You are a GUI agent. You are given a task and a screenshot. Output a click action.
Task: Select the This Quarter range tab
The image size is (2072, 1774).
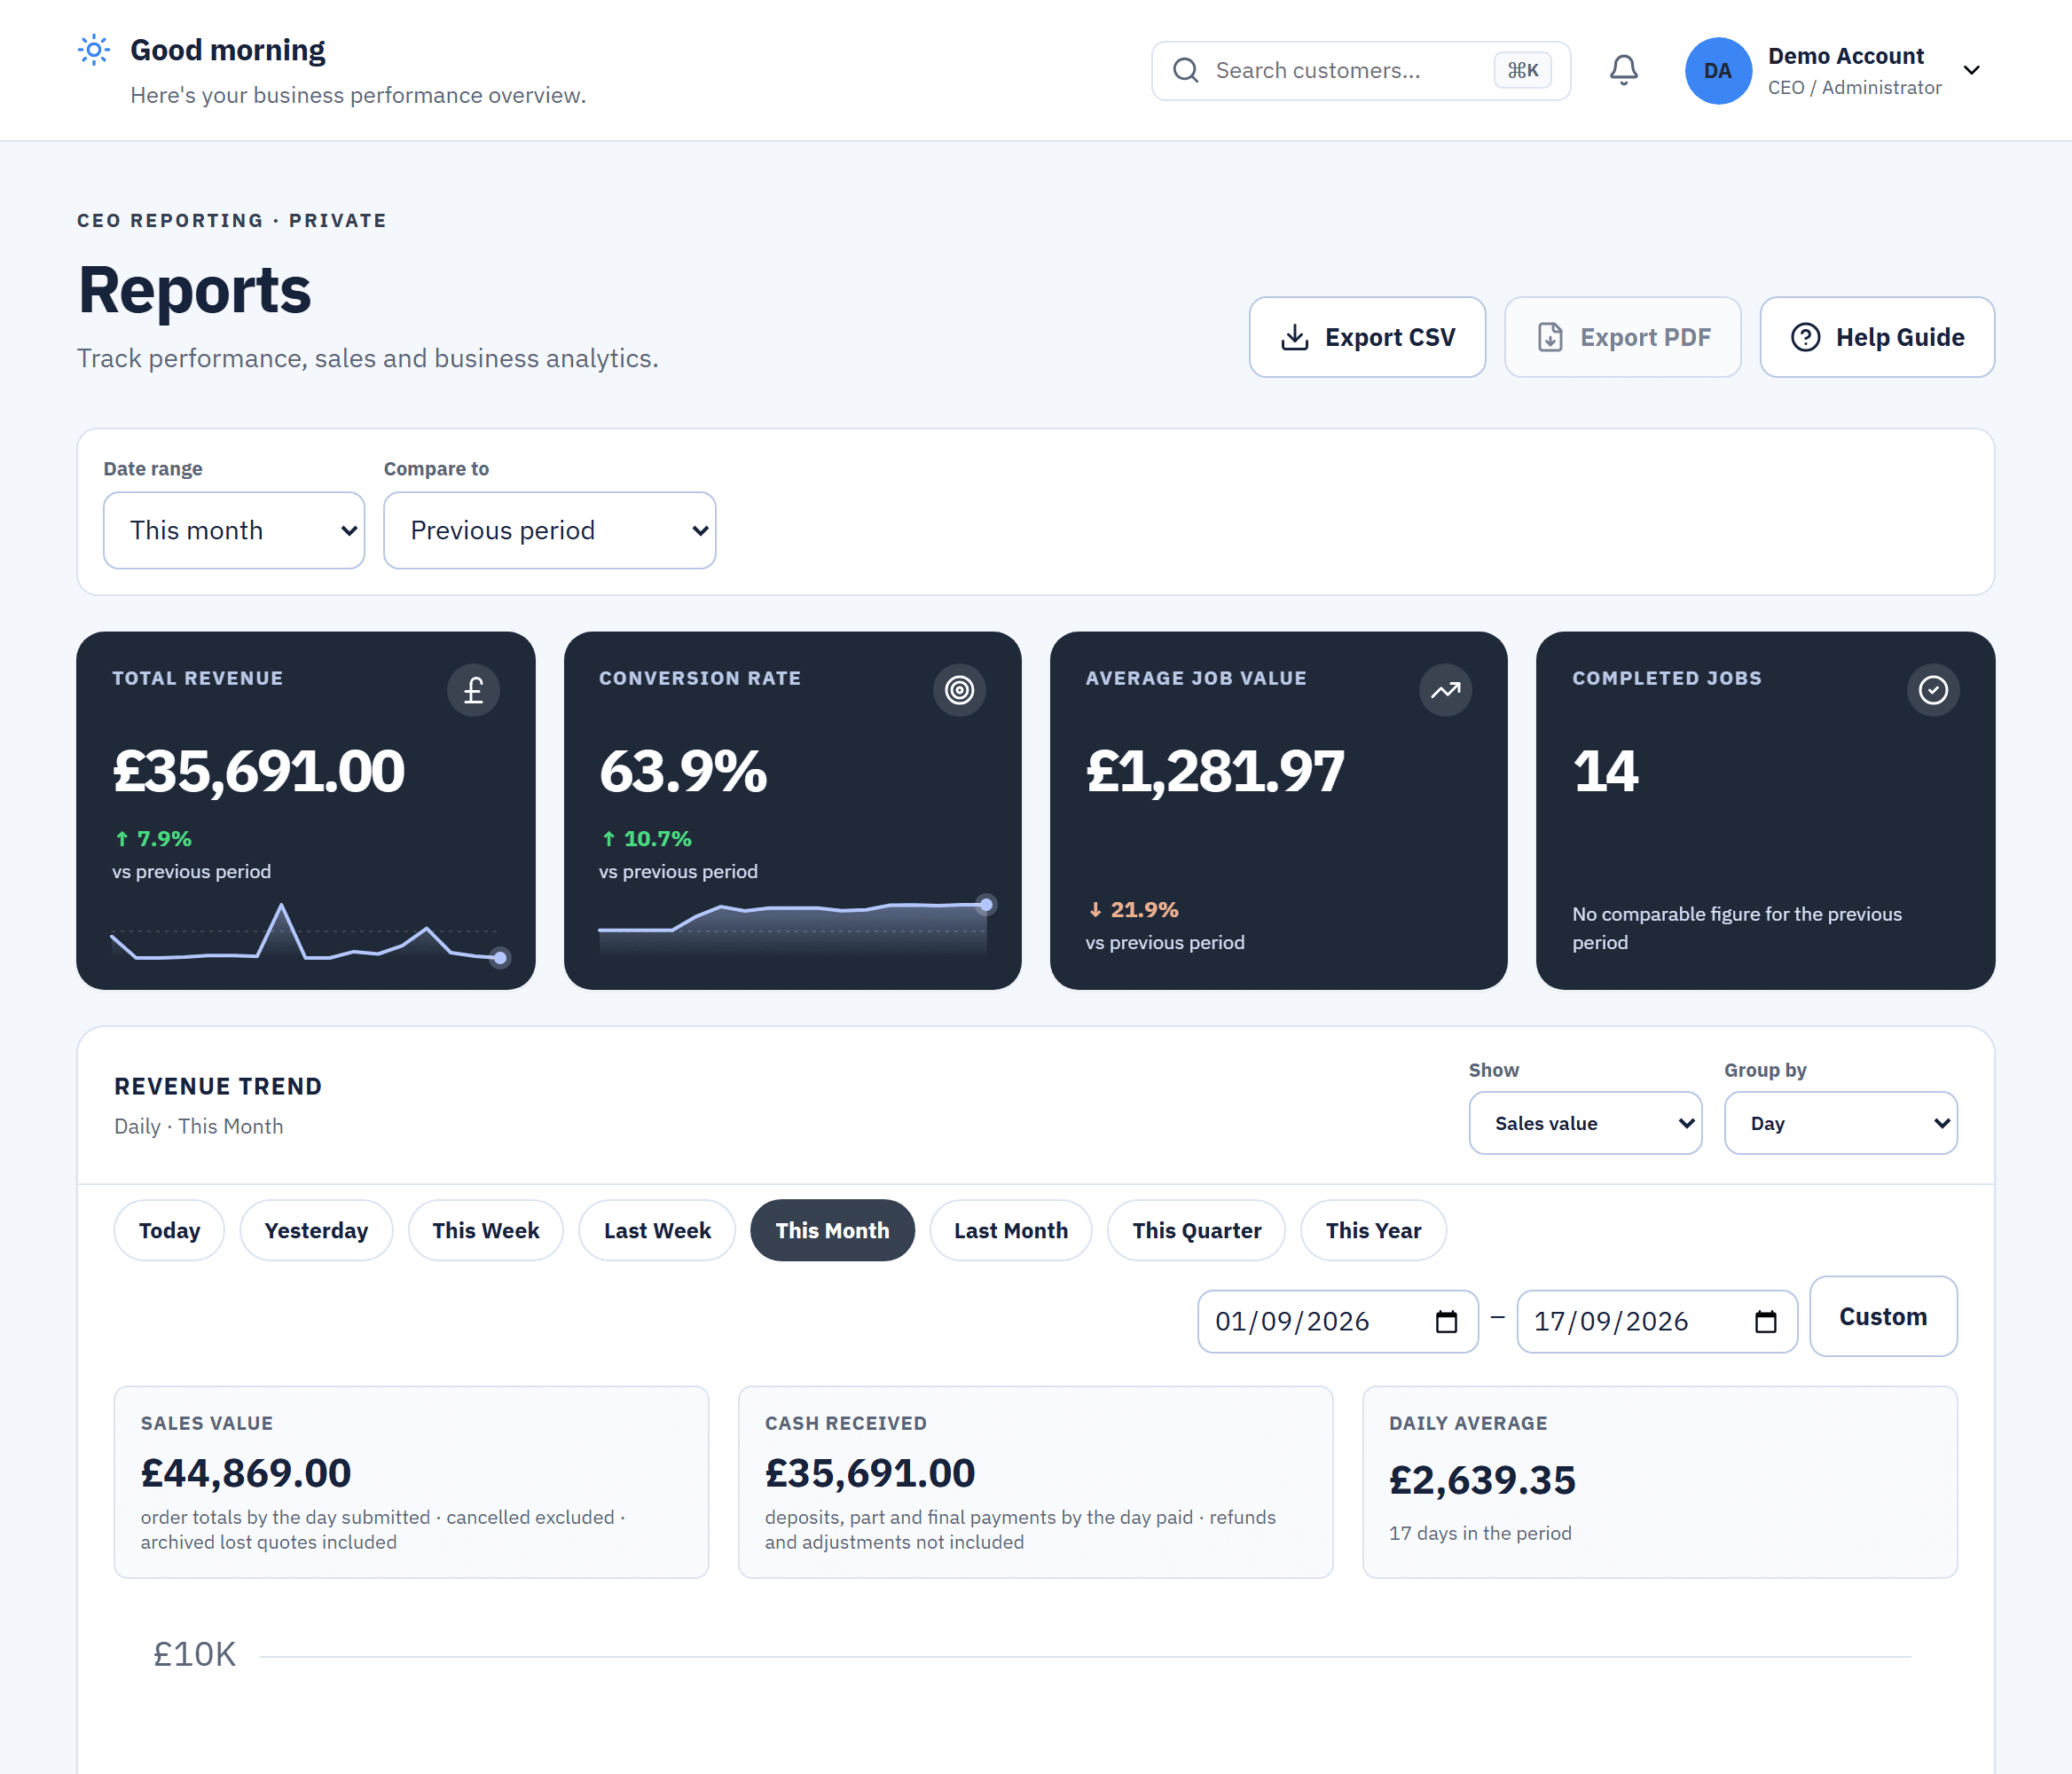click(1196, 1230)
